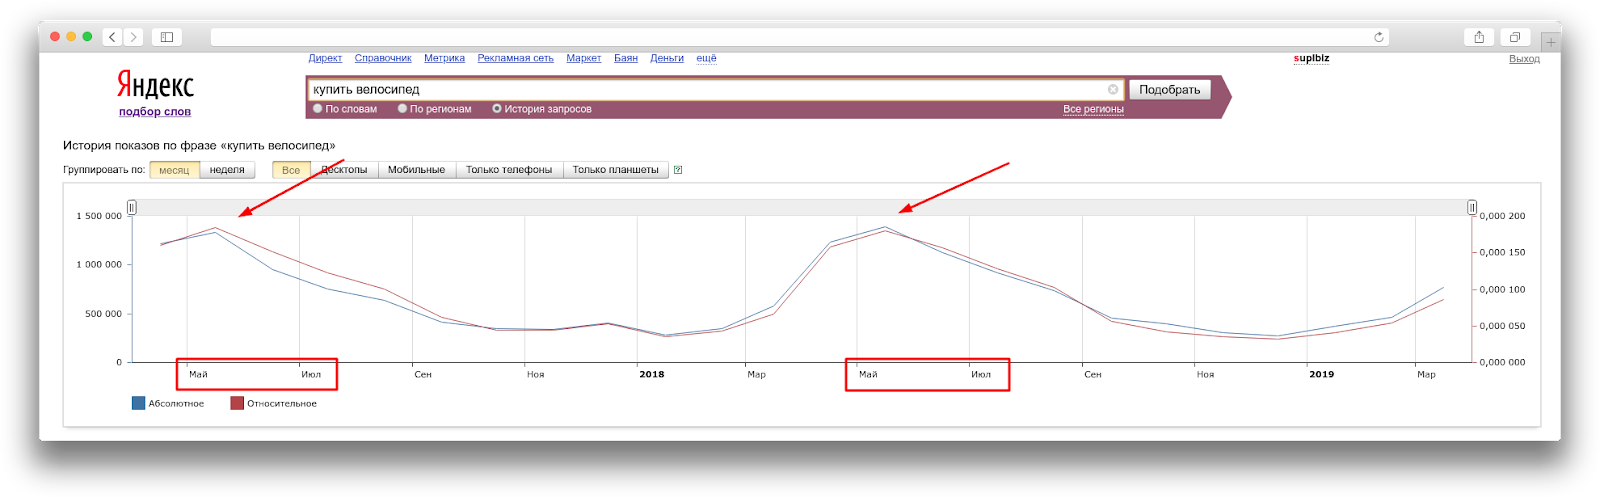This screenshot has width=1600, height=498.
Task: Group by месяц toggle
Action: click(x=174, y=170)
